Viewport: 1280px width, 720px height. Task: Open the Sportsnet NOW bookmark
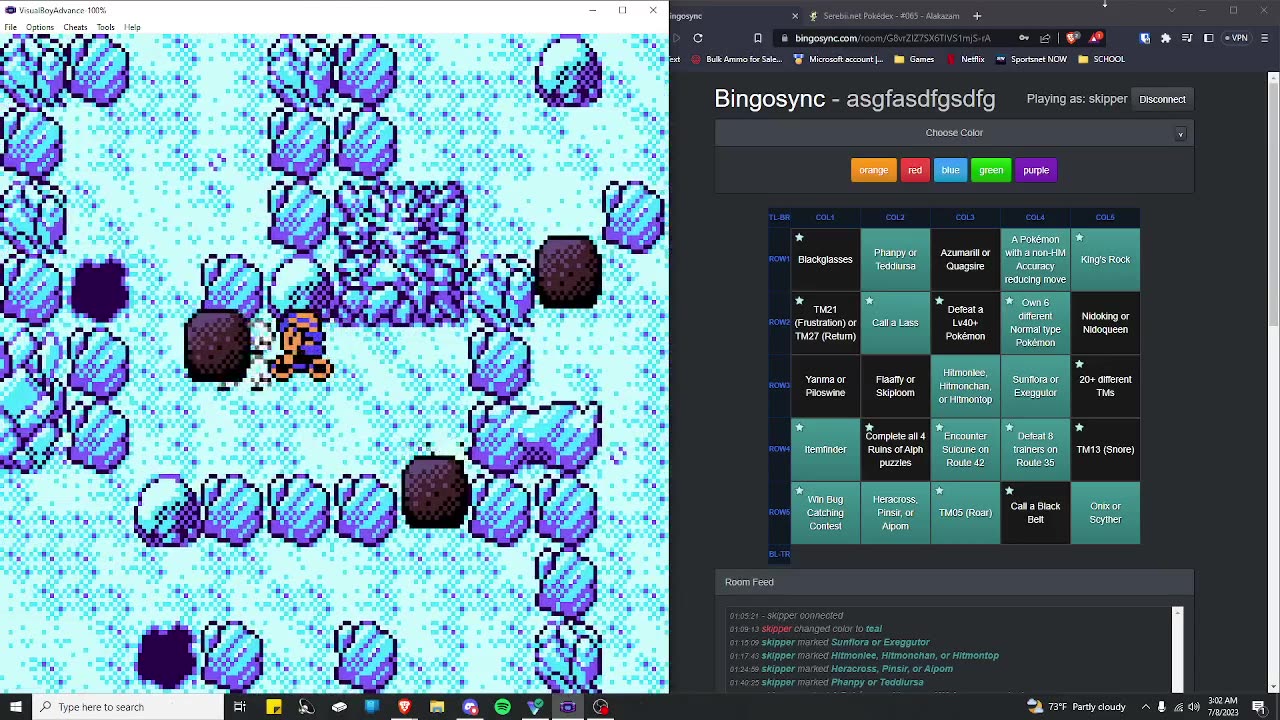click(x=1031, y=59)
